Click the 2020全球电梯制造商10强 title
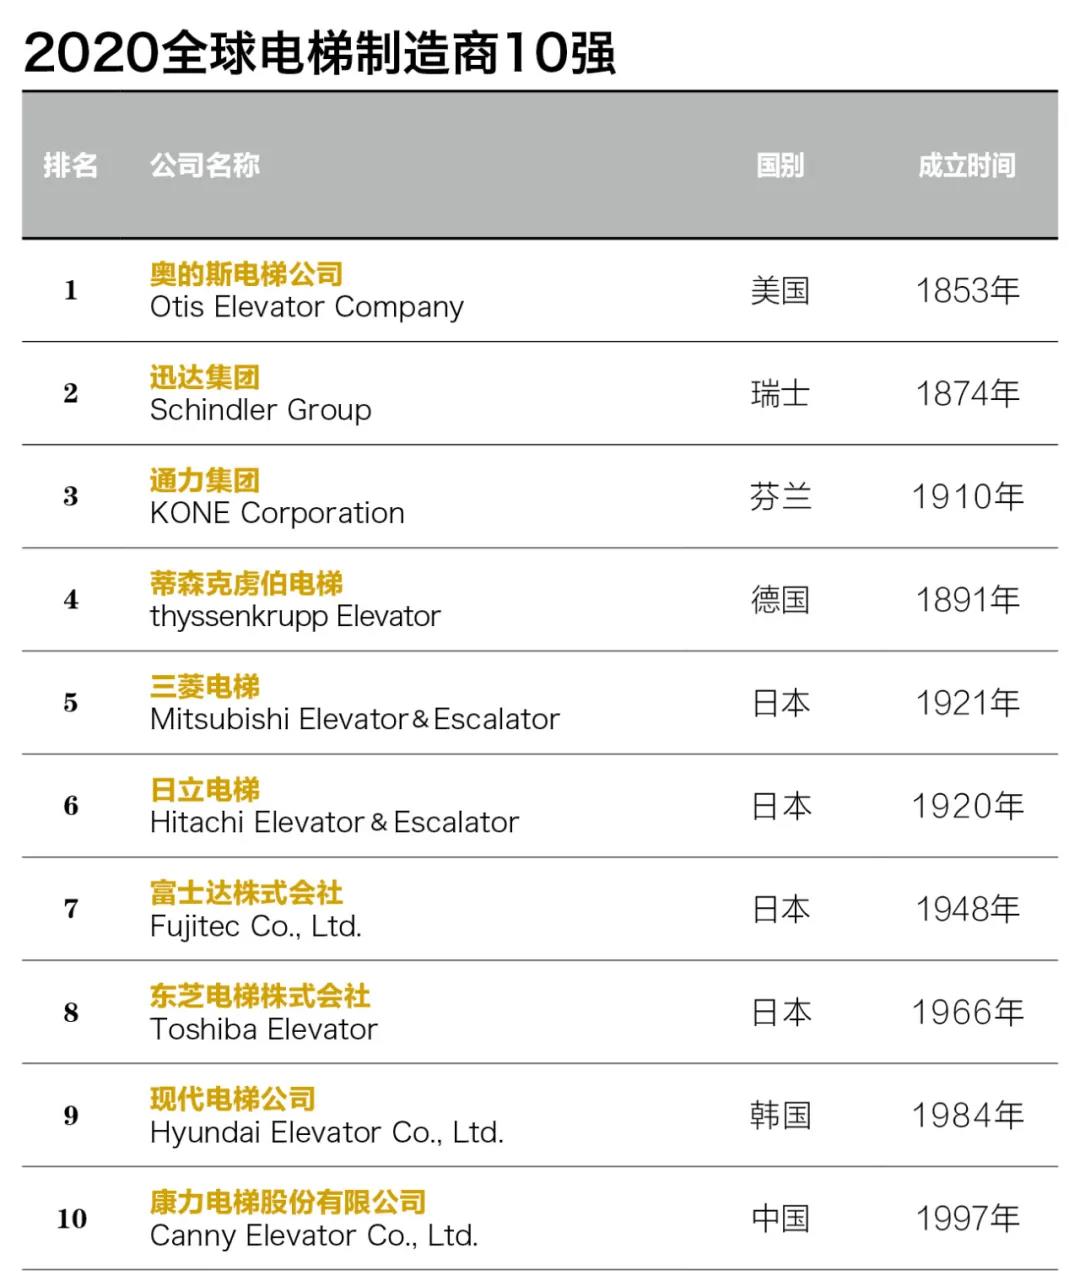1080x1286 pixels. point(319,52)
